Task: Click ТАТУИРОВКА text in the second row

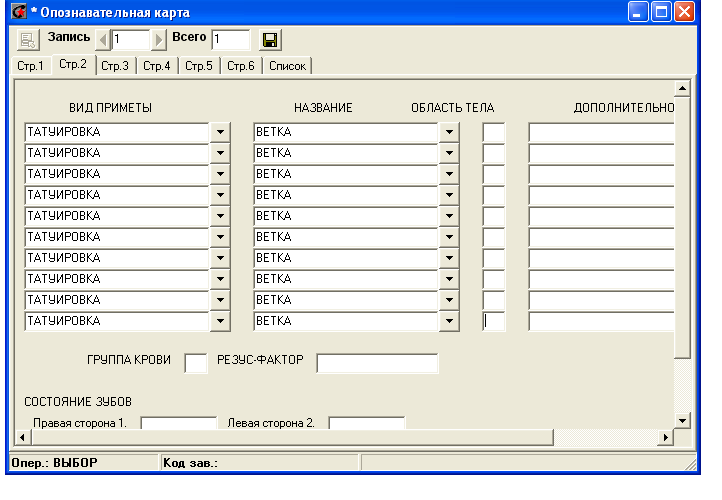Action: (64, 153)
